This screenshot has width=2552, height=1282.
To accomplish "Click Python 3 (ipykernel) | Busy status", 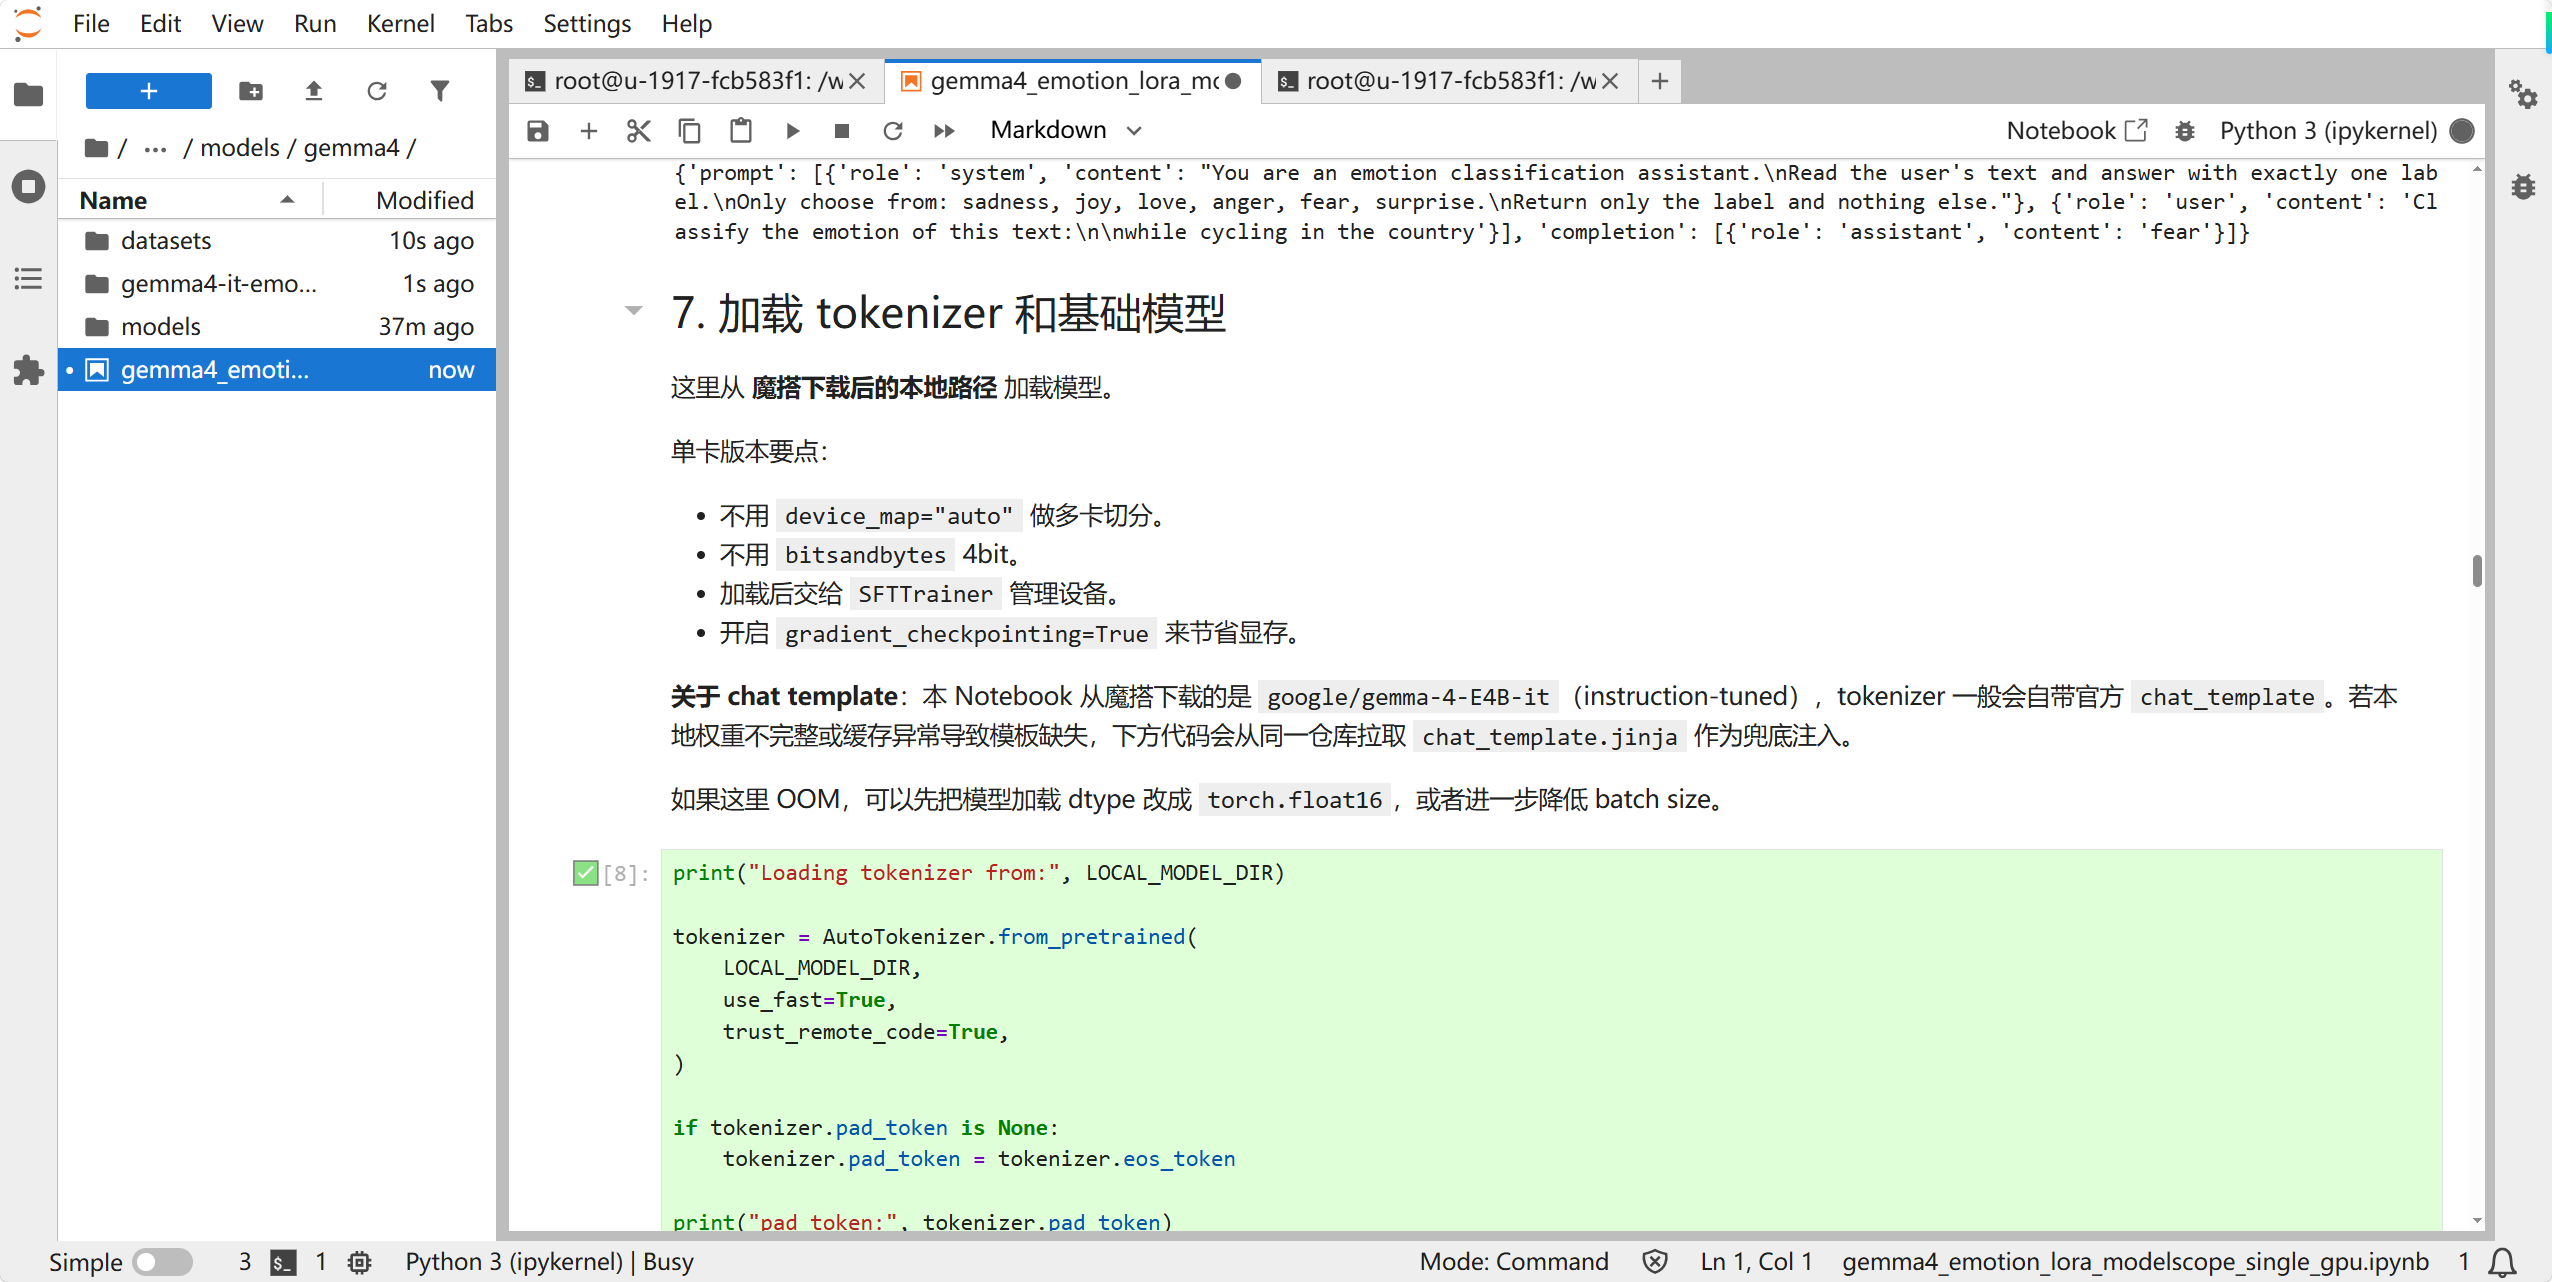I will pos(549,1262).
